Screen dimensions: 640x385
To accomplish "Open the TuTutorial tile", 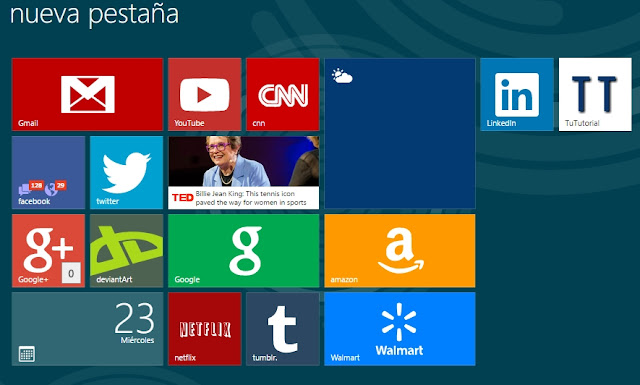I will click(x=595, y=94).
